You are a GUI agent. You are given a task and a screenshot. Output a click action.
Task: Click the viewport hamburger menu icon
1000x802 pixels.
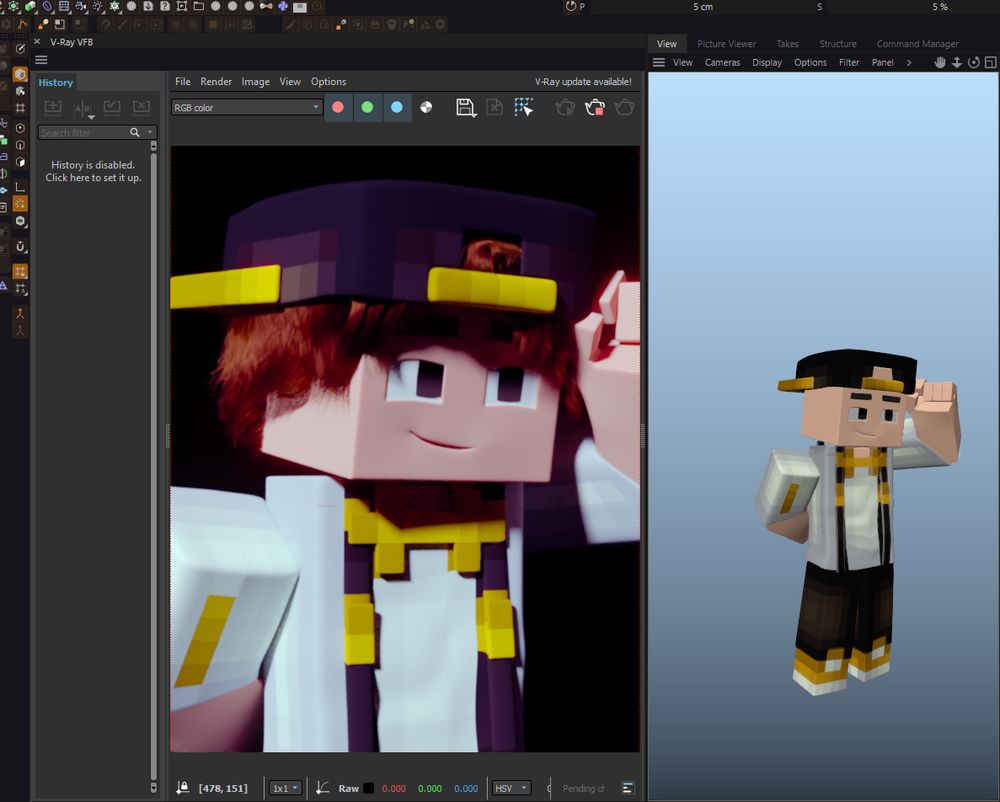tap(659, 62)
